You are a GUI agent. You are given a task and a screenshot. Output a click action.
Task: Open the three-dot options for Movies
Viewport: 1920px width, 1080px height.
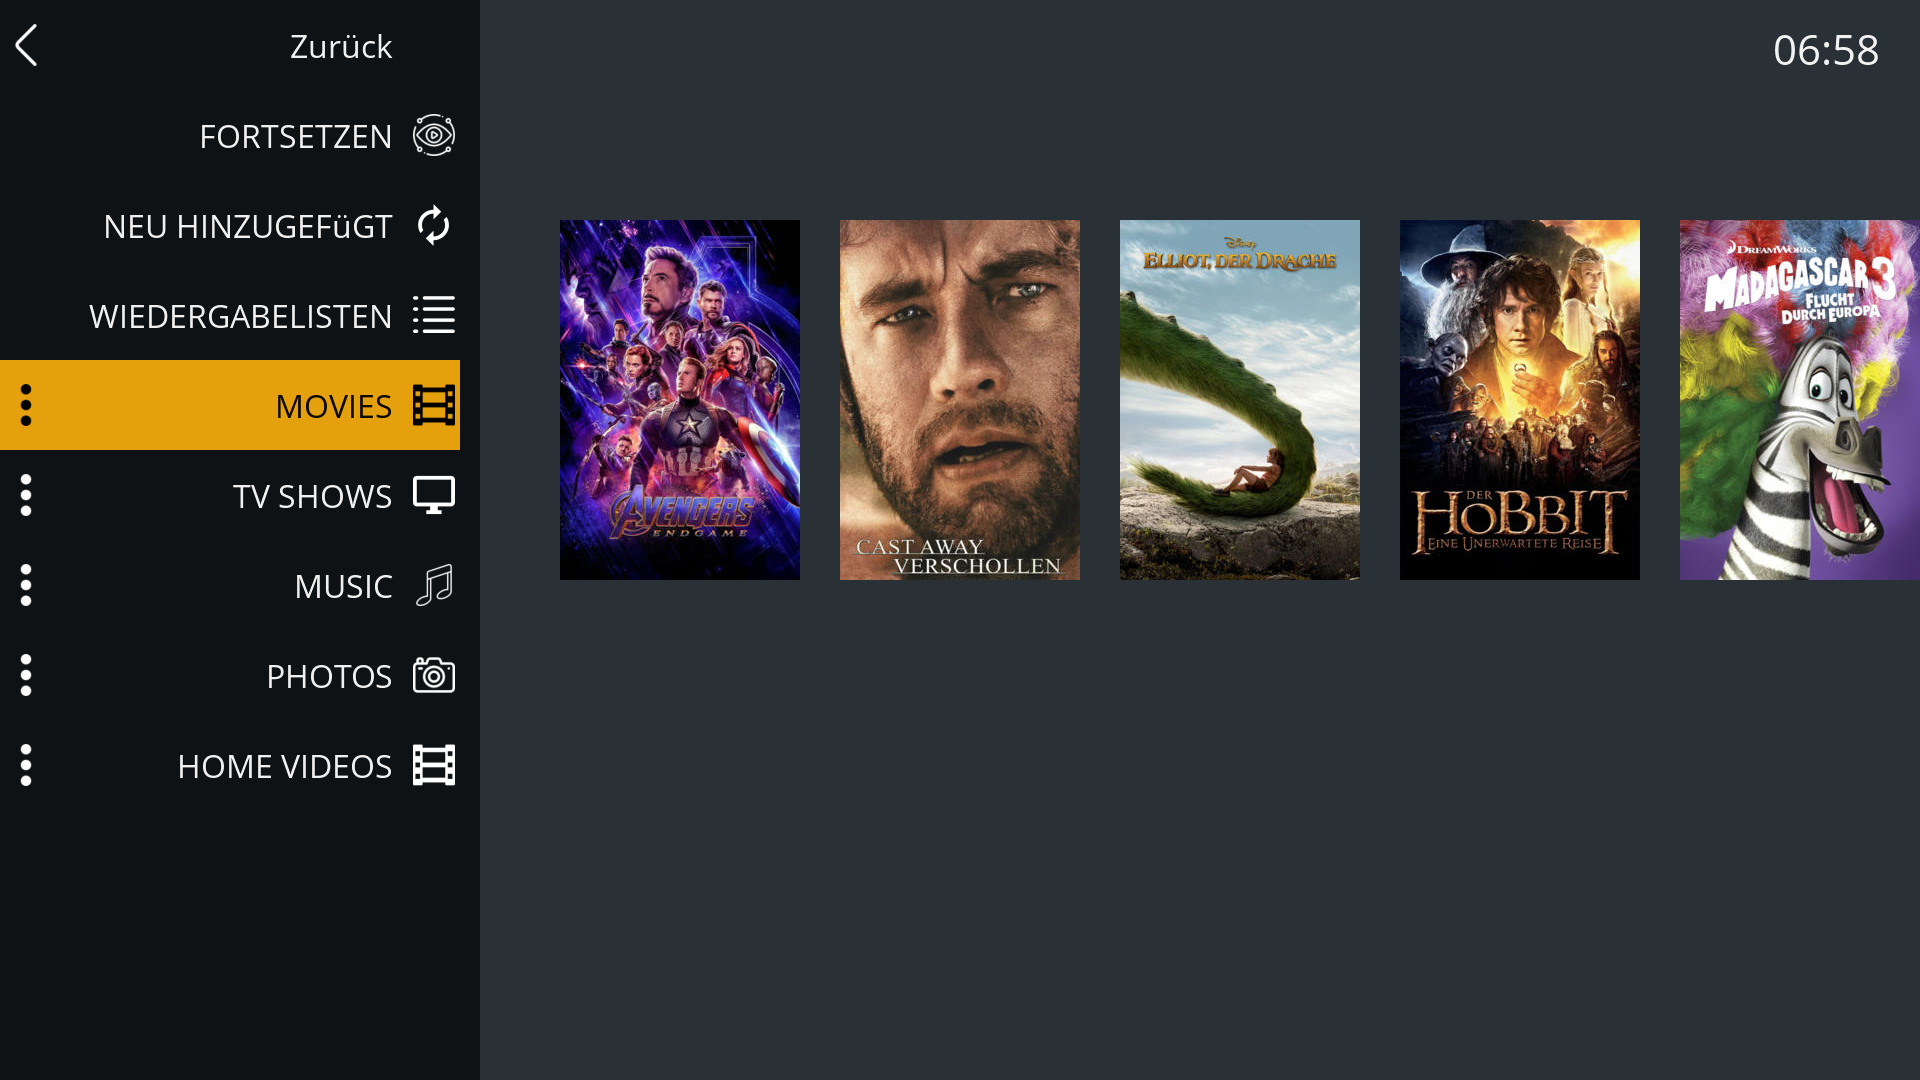click(26, 405)
